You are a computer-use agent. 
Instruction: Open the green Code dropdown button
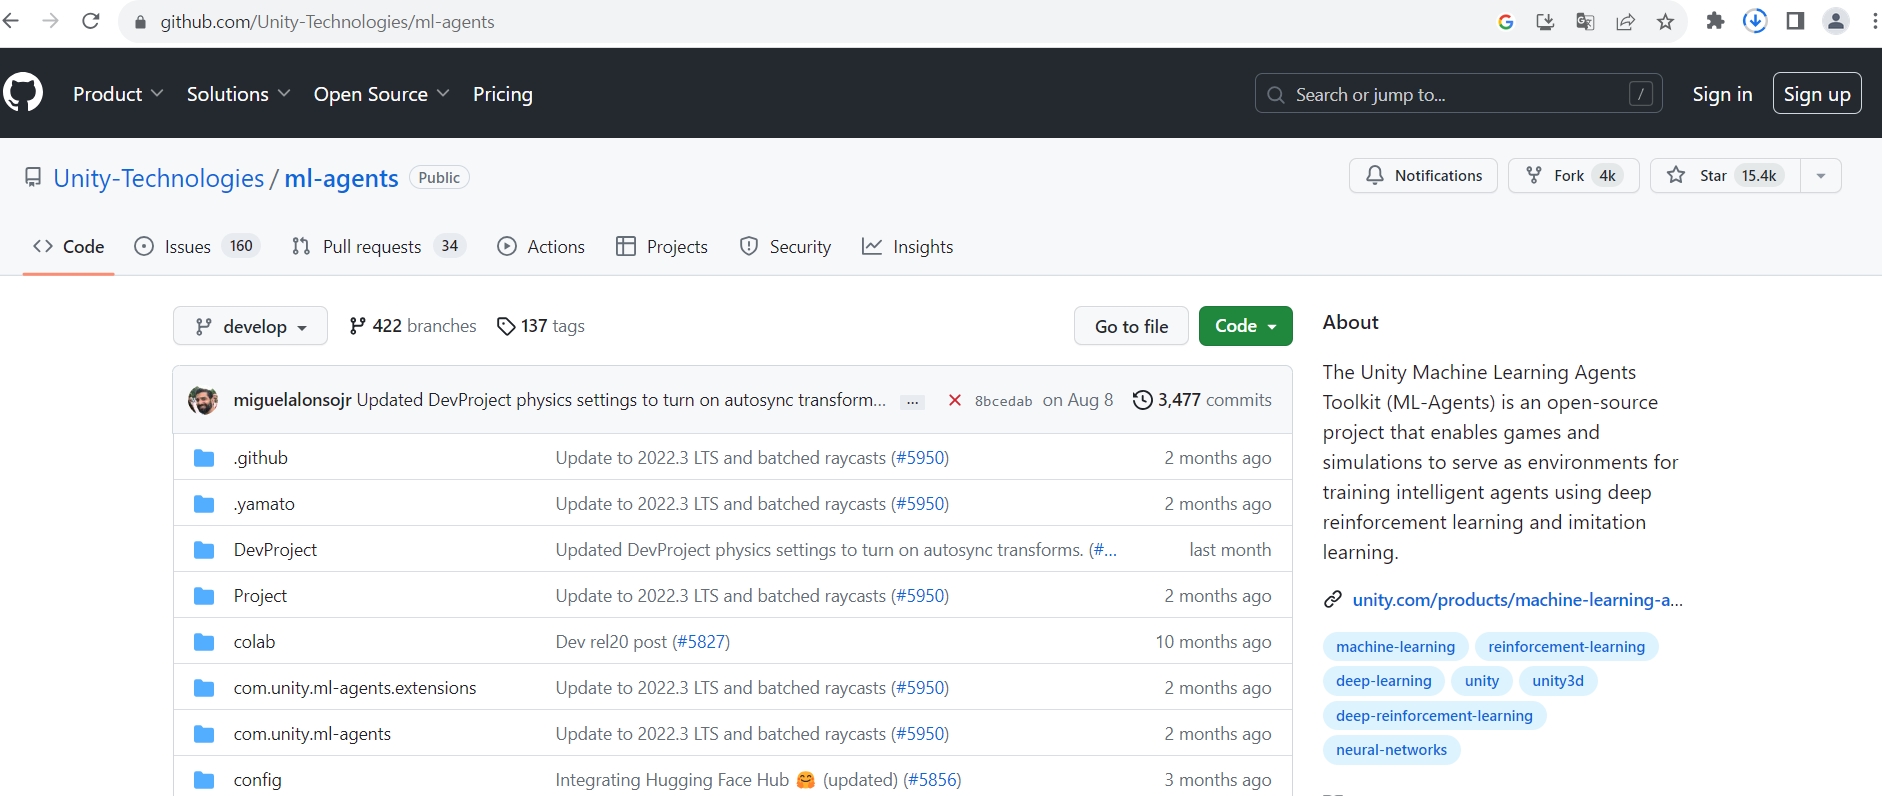pyautogui.click(x=1245, y=326)
